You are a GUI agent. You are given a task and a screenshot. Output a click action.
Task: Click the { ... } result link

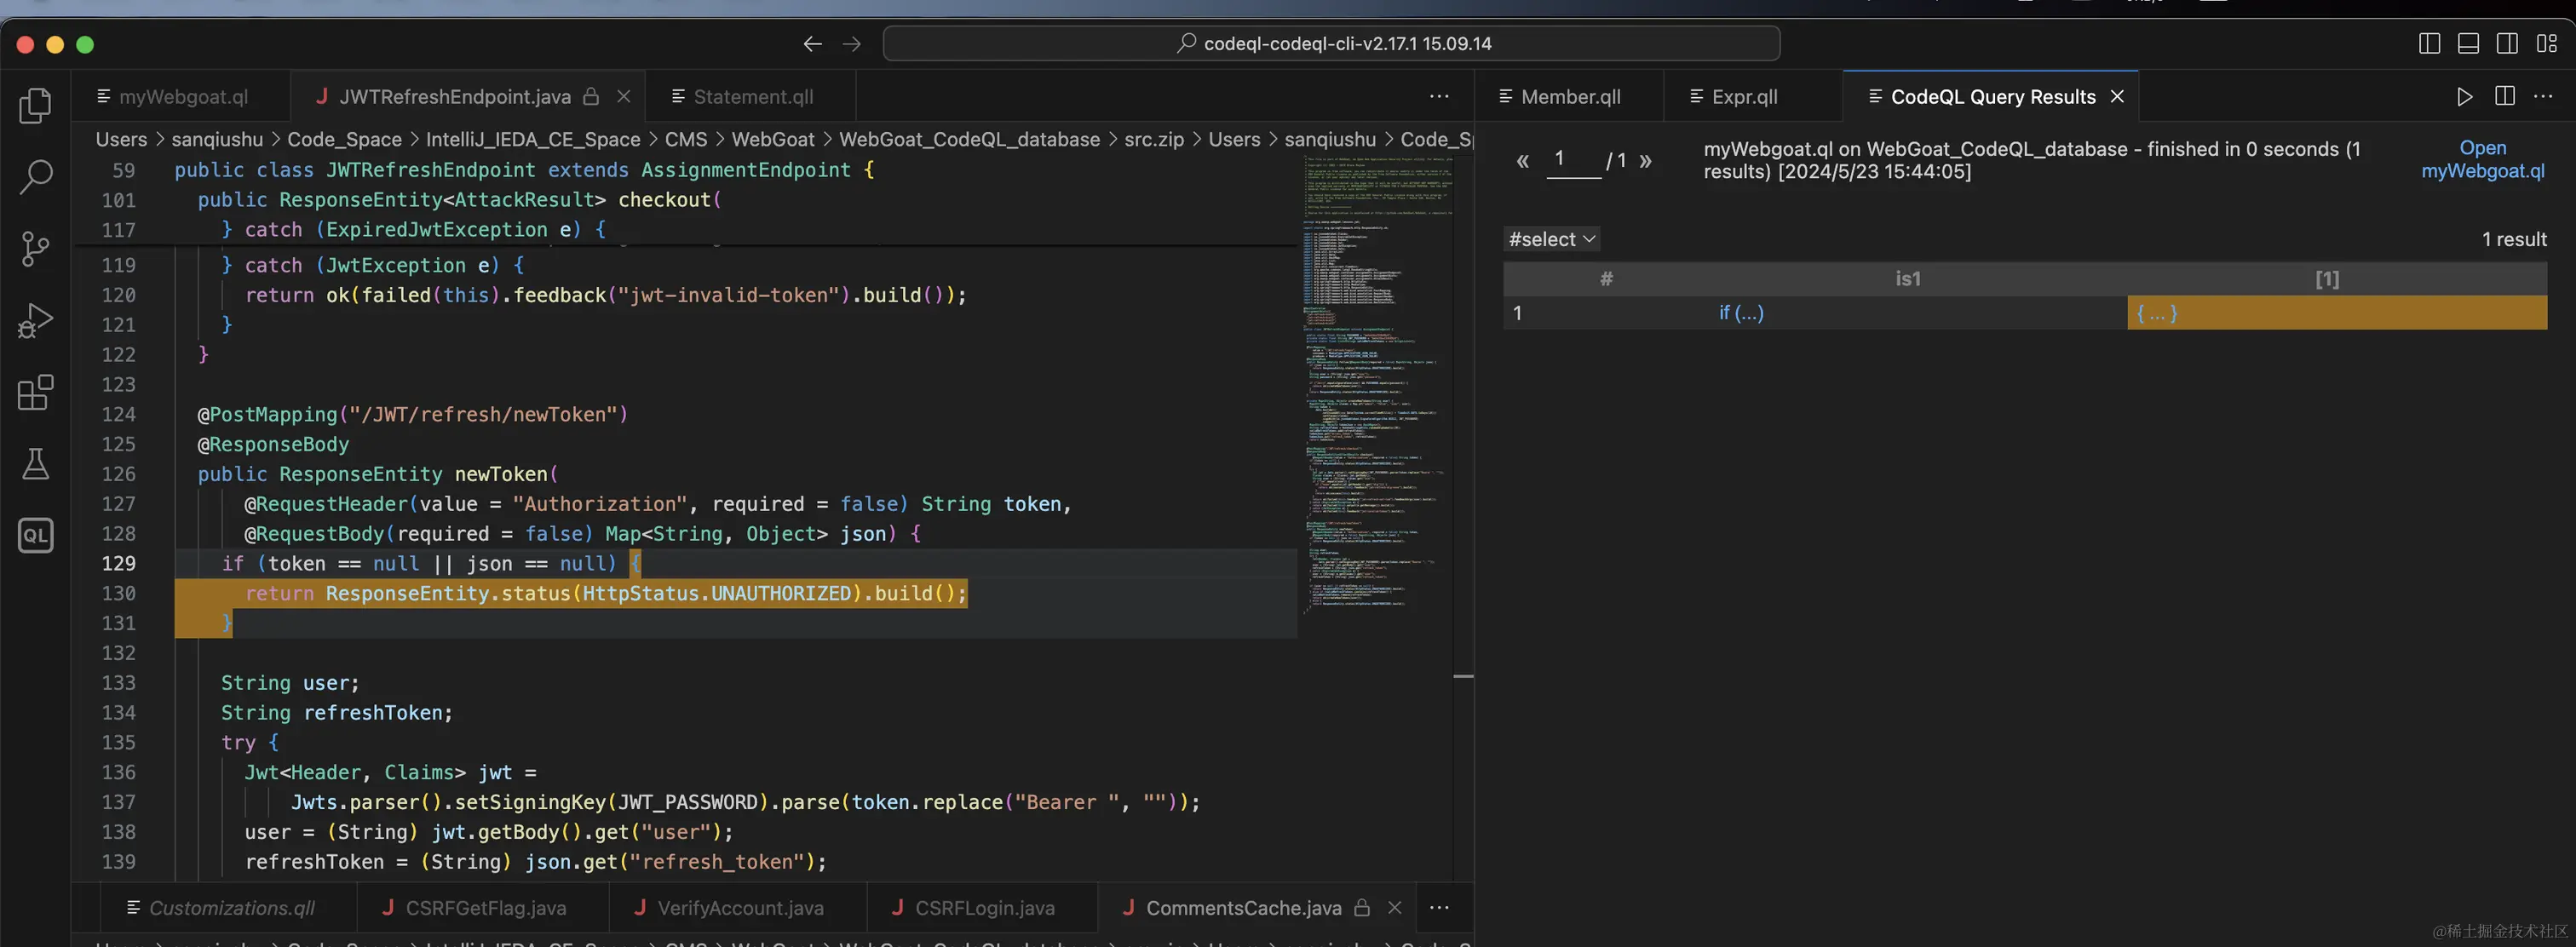(2157, 313)
